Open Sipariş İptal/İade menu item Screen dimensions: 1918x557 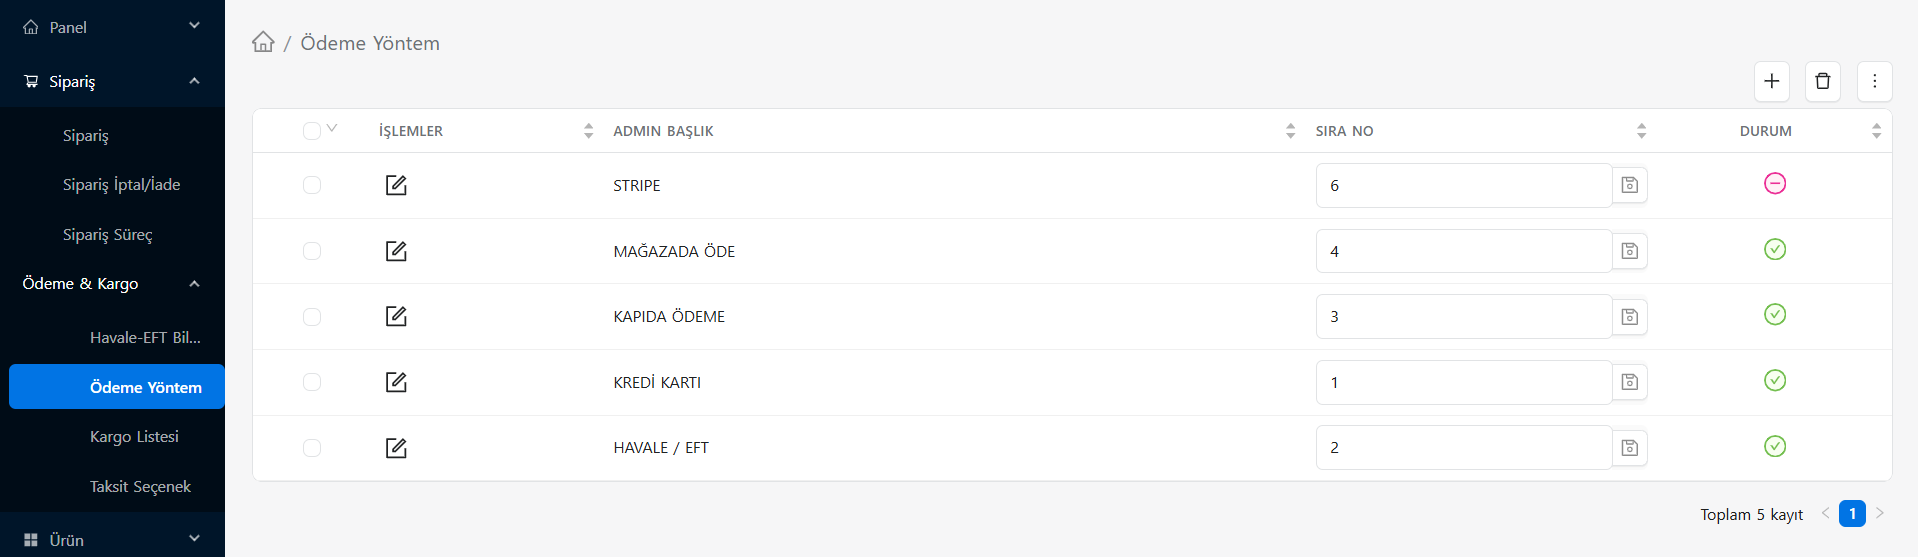pyautogui.click(x=122, y=185)
